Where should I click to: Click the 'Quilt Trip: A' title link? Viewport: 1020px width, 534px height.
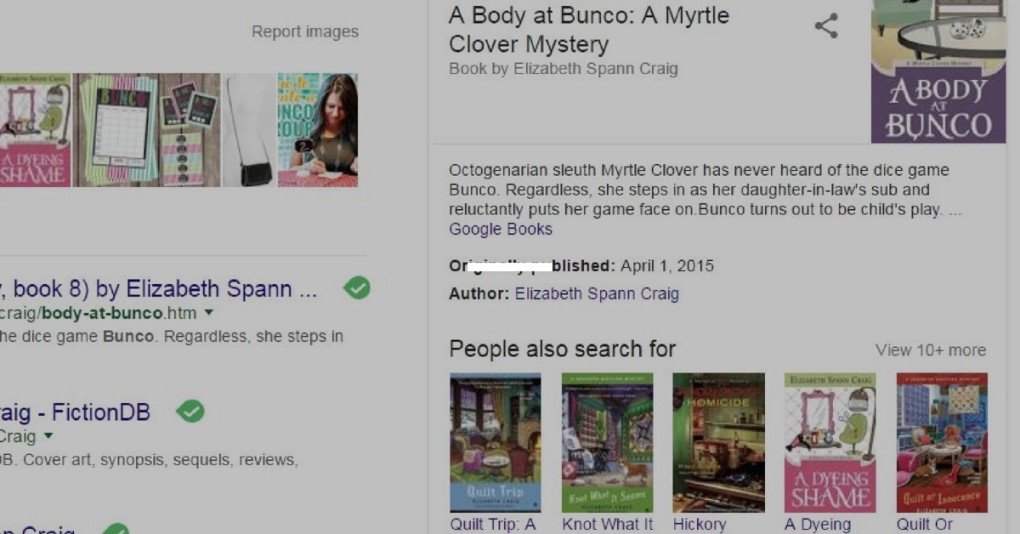492,524
